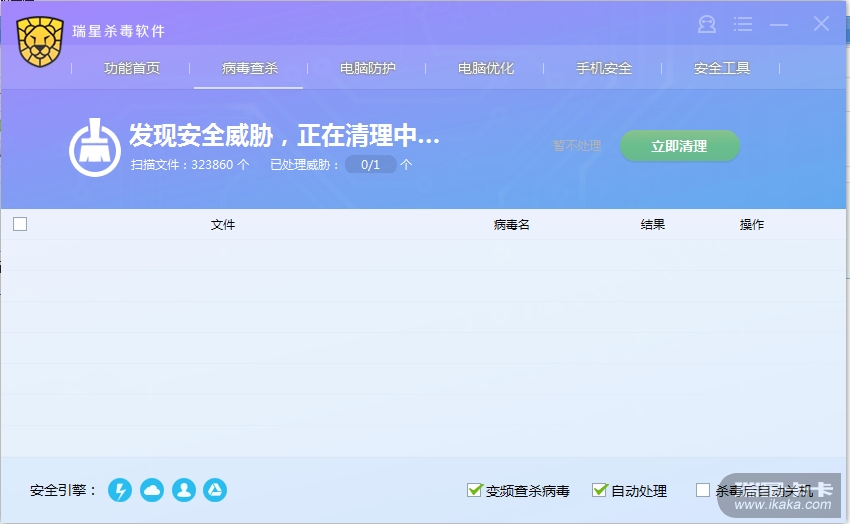
Task: Open the user account icon
Action: [x=706, y=24]
